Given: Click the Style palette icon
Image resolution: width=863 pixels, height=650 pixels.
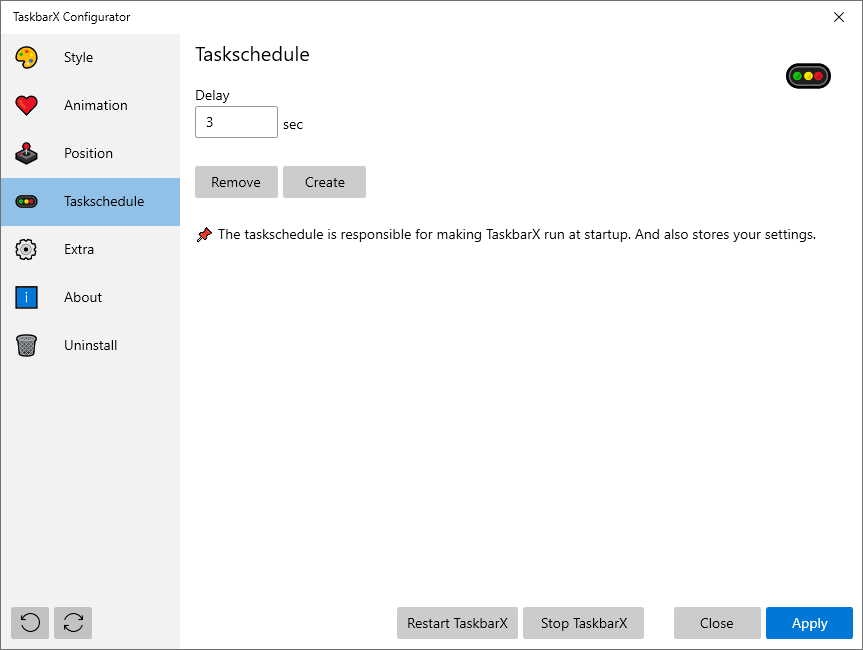Looking at the screenshot, I should coord(26,57).
